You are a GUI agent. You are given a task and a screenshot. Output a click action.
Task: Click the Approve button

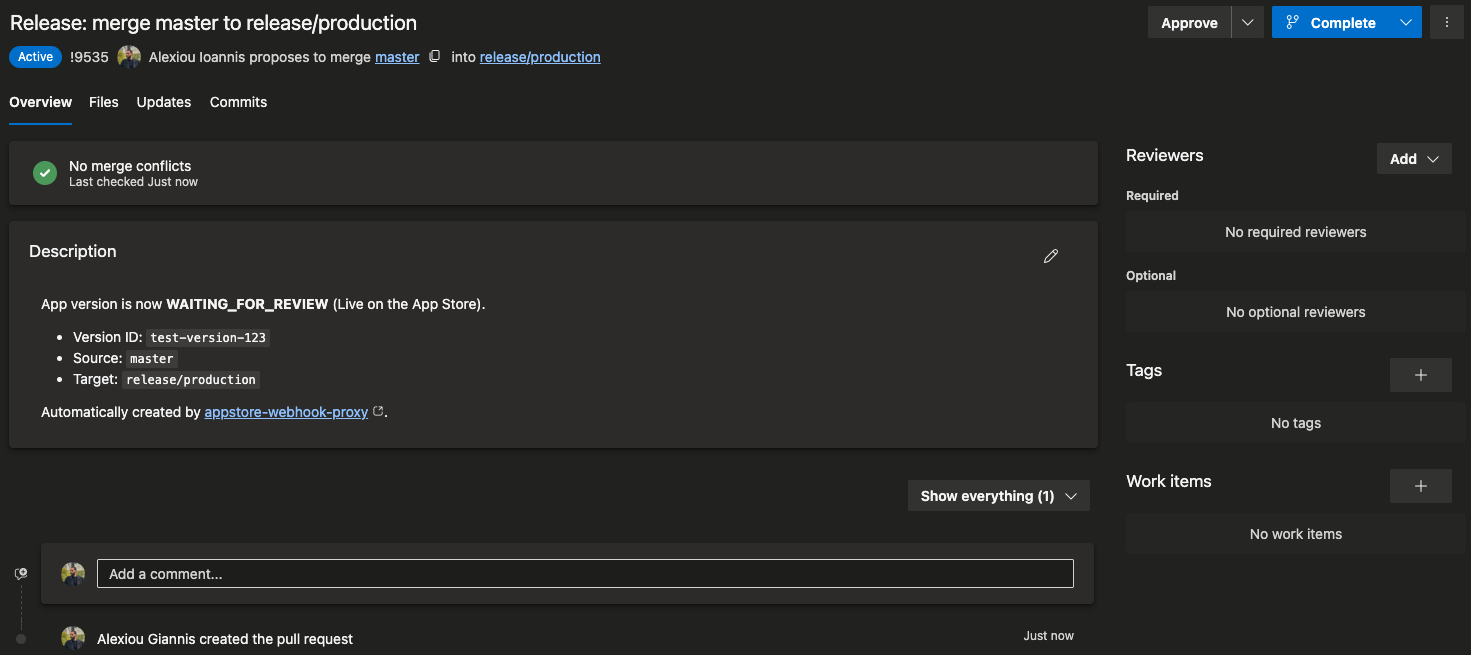[1189, 23]
